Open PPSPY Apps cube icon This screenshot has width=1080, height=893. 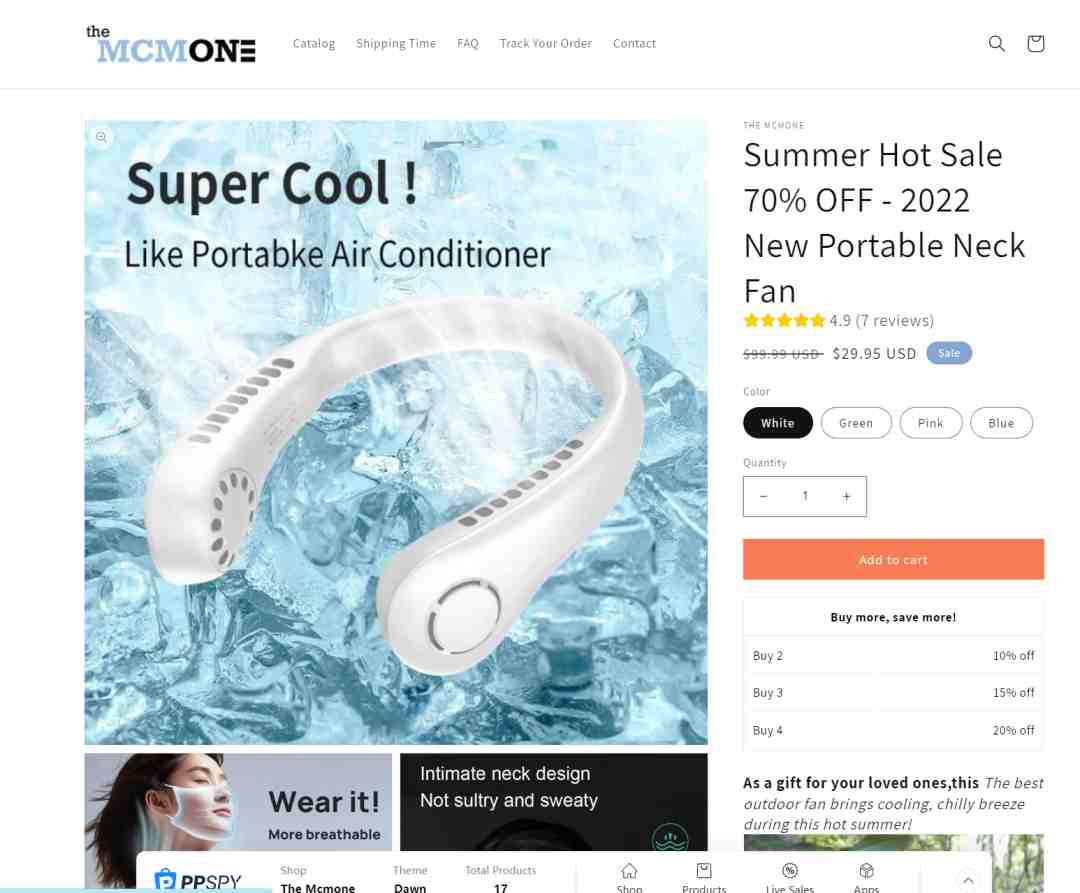point(866,871)
